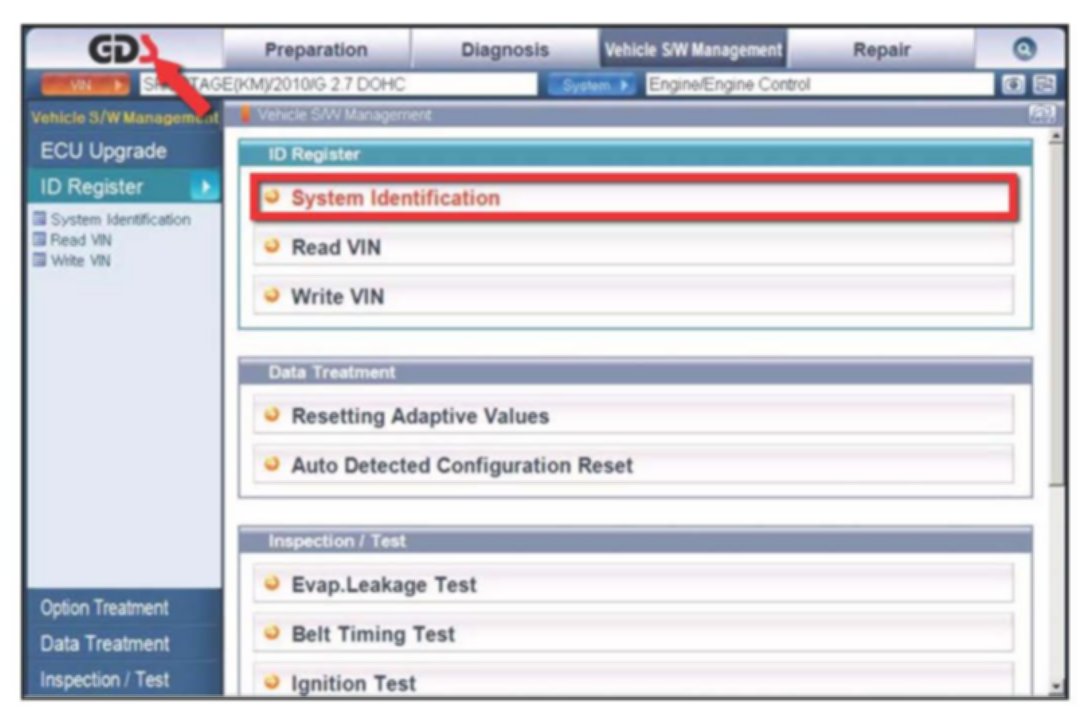The image size is (1089, 709).
Task: Open the blue System selector button
Action: pos(592,85)
